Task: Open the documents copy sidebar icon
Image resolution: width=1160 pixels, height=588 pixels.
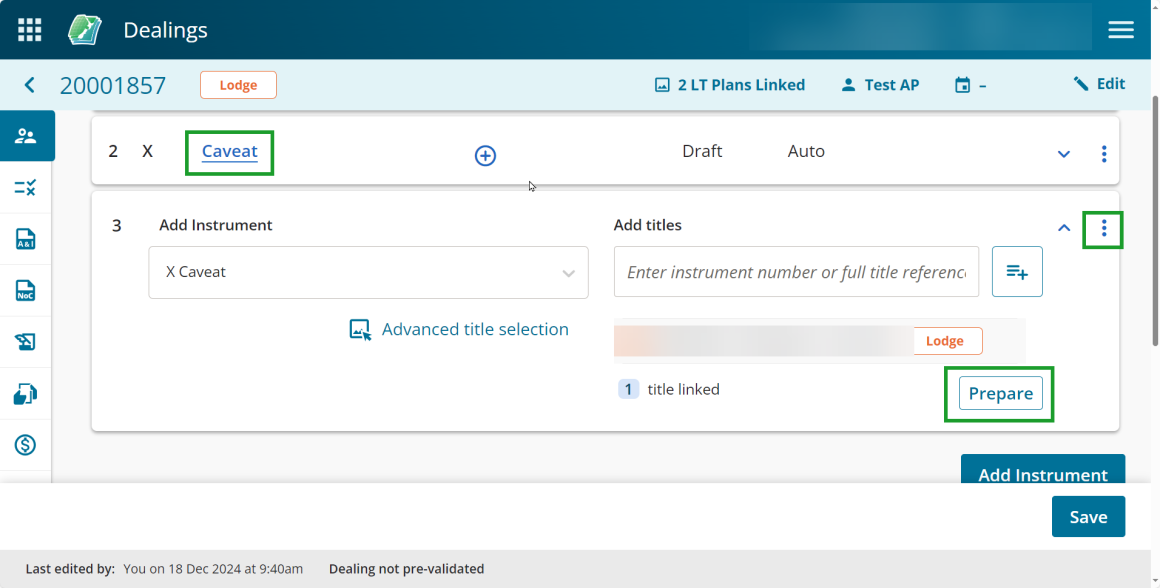Action: tap(26, 393)
